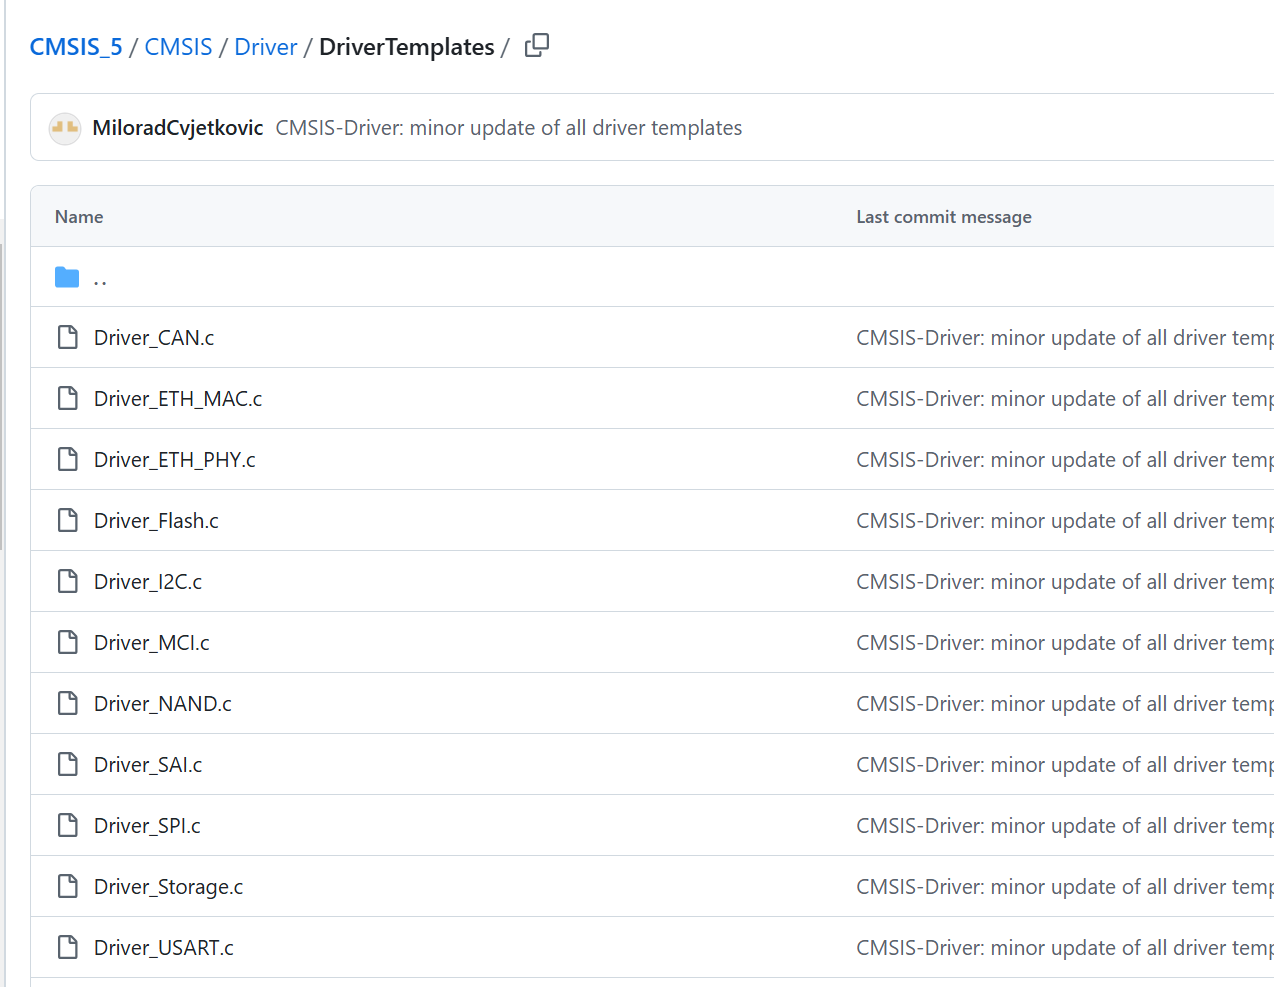Open the Driver_USART.c file
1274x987 pixels.
click(x=164, y=948)
